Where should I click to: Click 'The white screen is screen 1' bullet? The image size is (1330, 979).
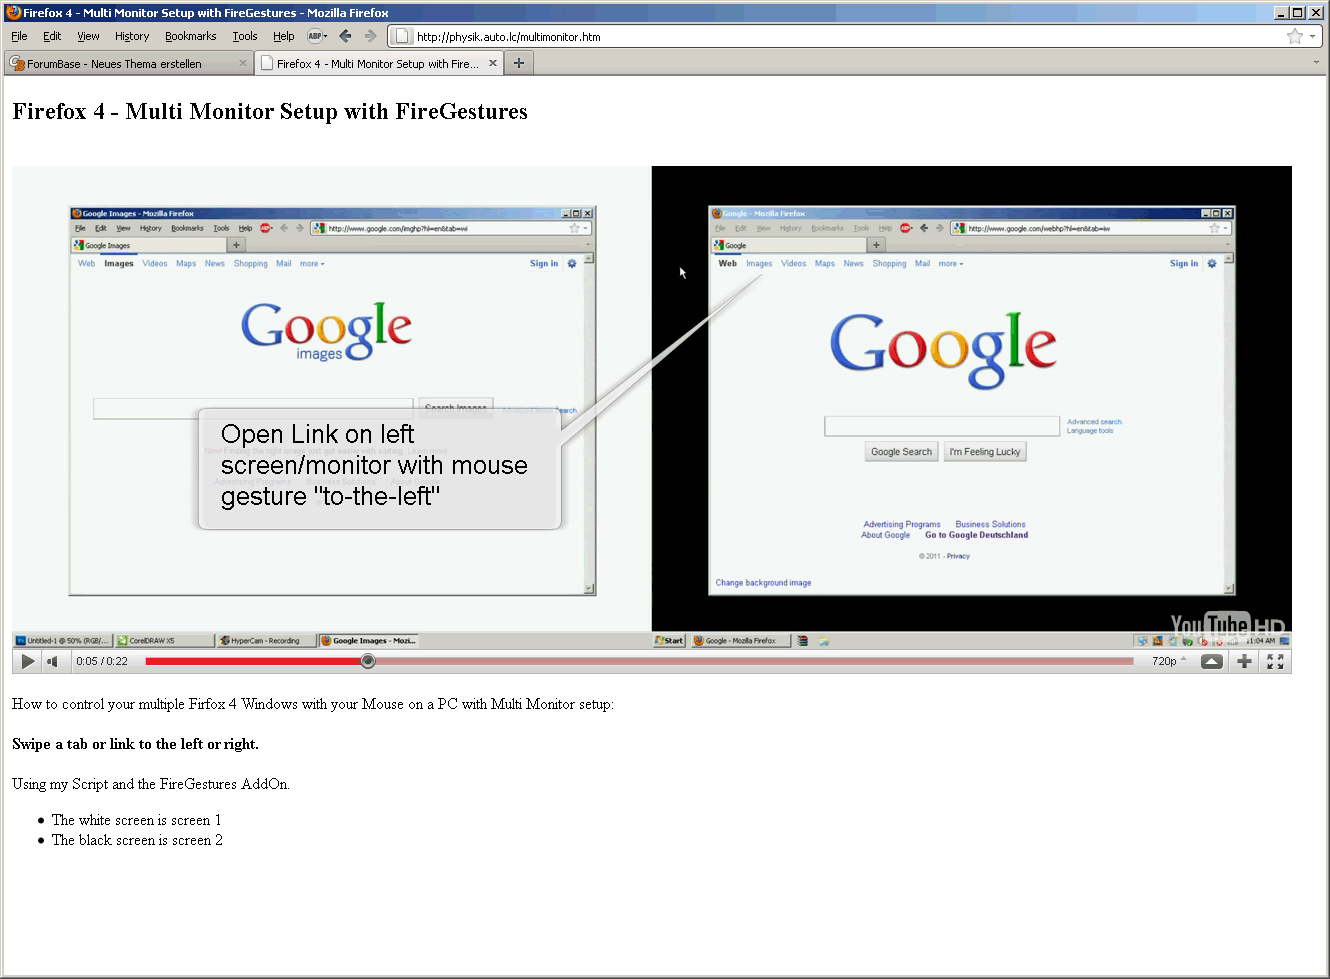(136, 820)
